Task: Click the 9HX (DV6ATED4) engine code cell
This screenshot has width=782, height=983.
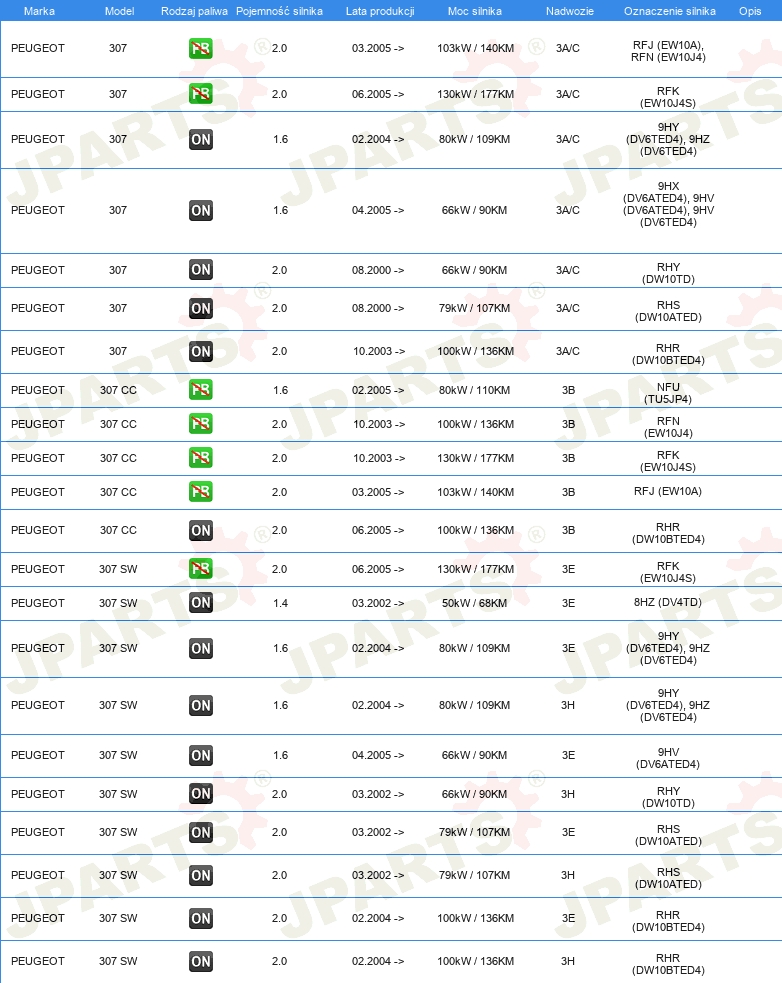Action: pos(668,204)
